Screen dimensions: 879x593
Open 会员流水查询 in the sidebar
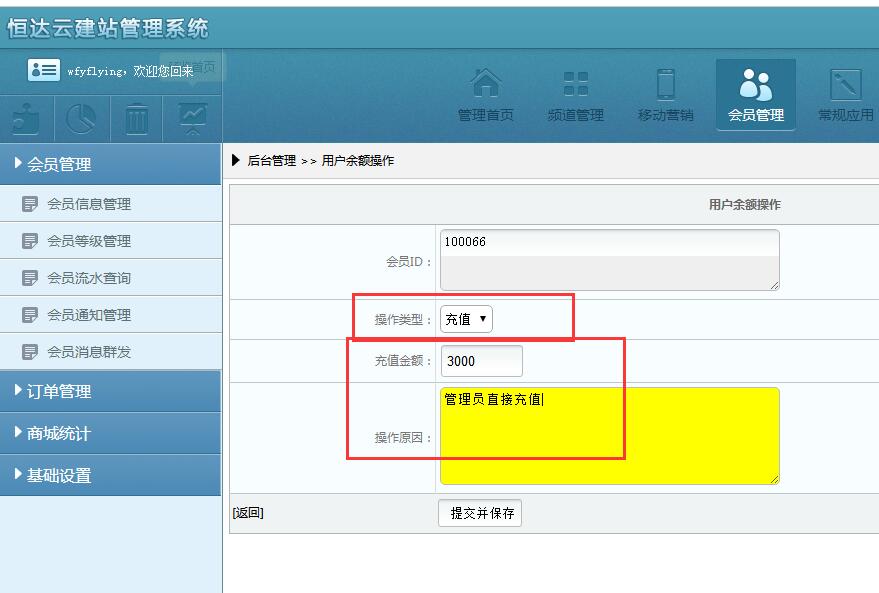(x=89, y=278)
